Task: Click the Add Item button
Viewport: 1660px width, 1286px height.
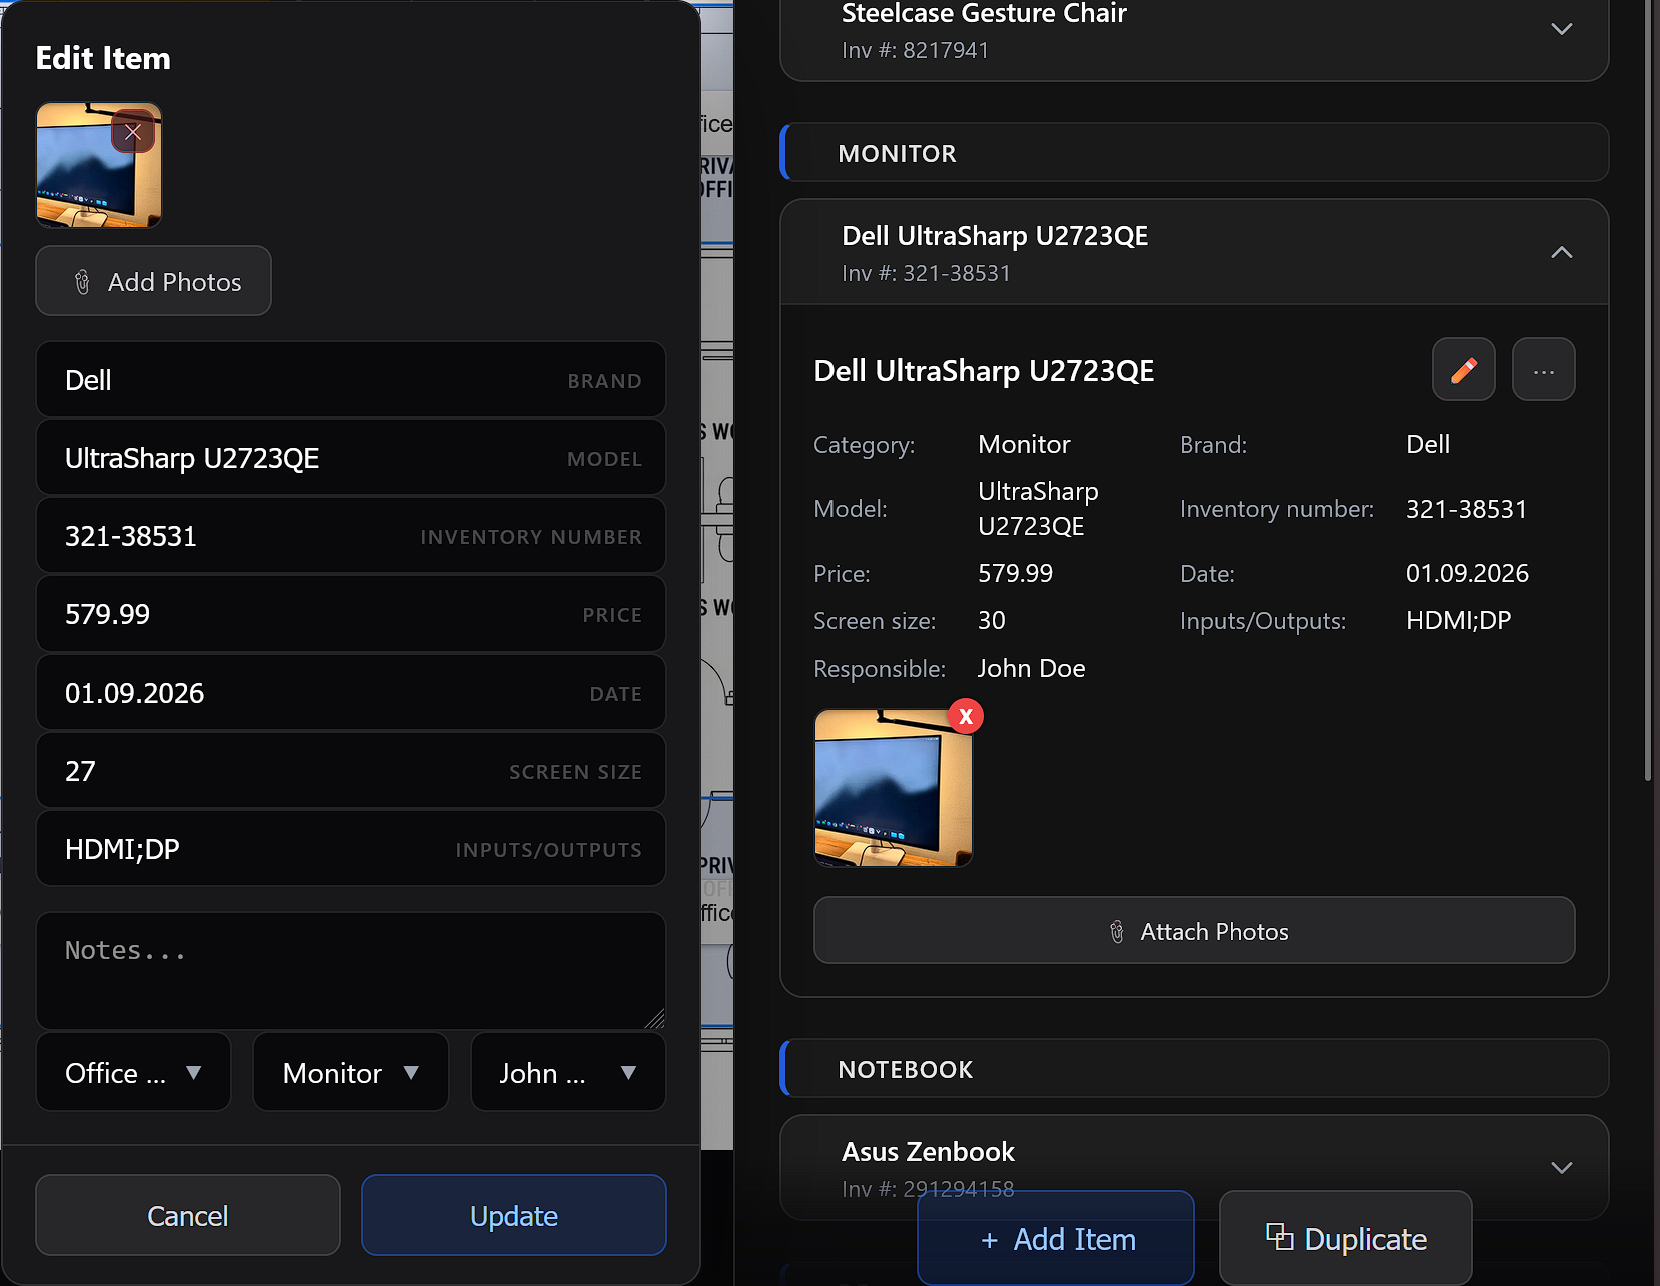Action: click(1056, 1238)
